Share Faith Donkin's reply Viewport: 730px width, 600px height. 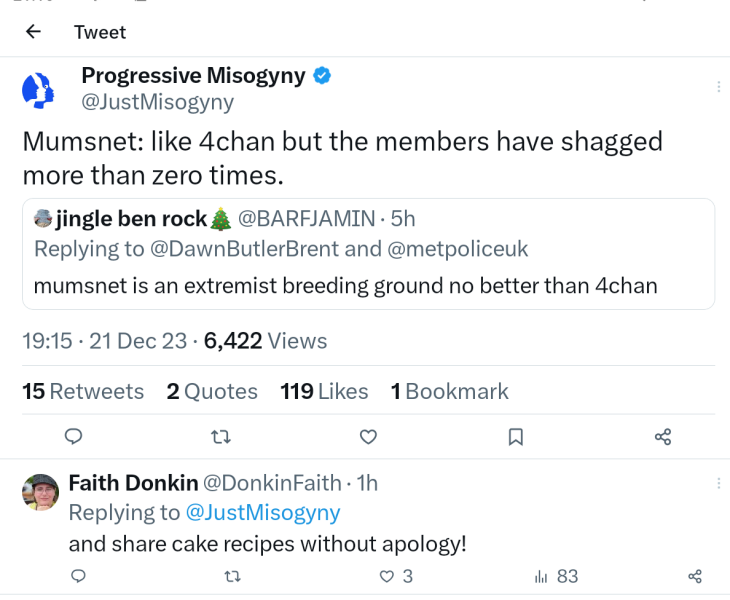click(x=695, y=576)
